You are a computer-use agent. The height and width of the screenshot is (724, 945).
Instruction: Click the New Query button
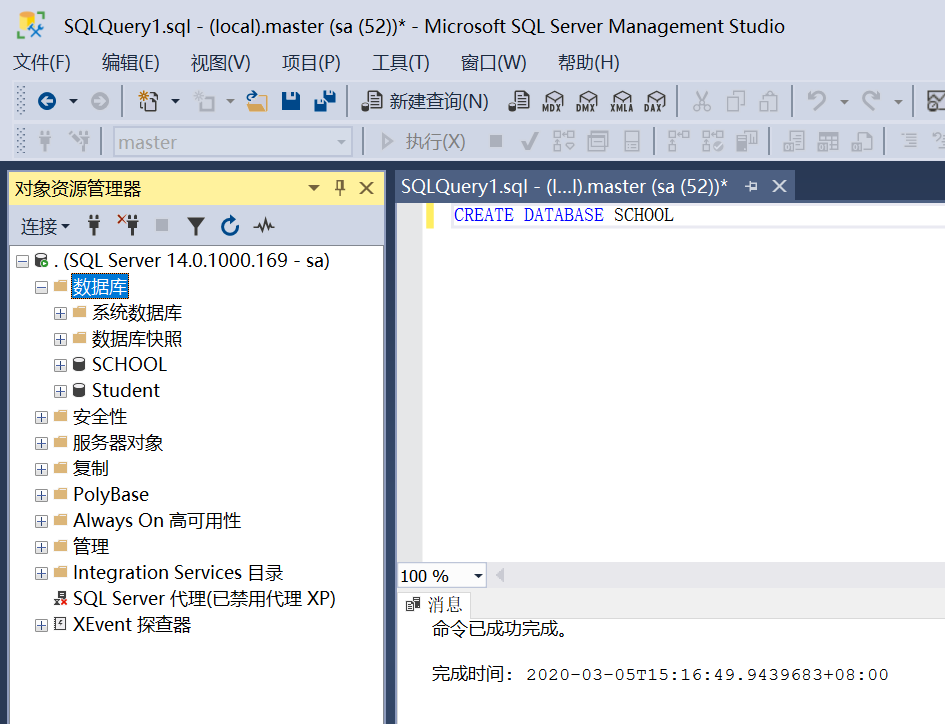(x=425, y=101)
